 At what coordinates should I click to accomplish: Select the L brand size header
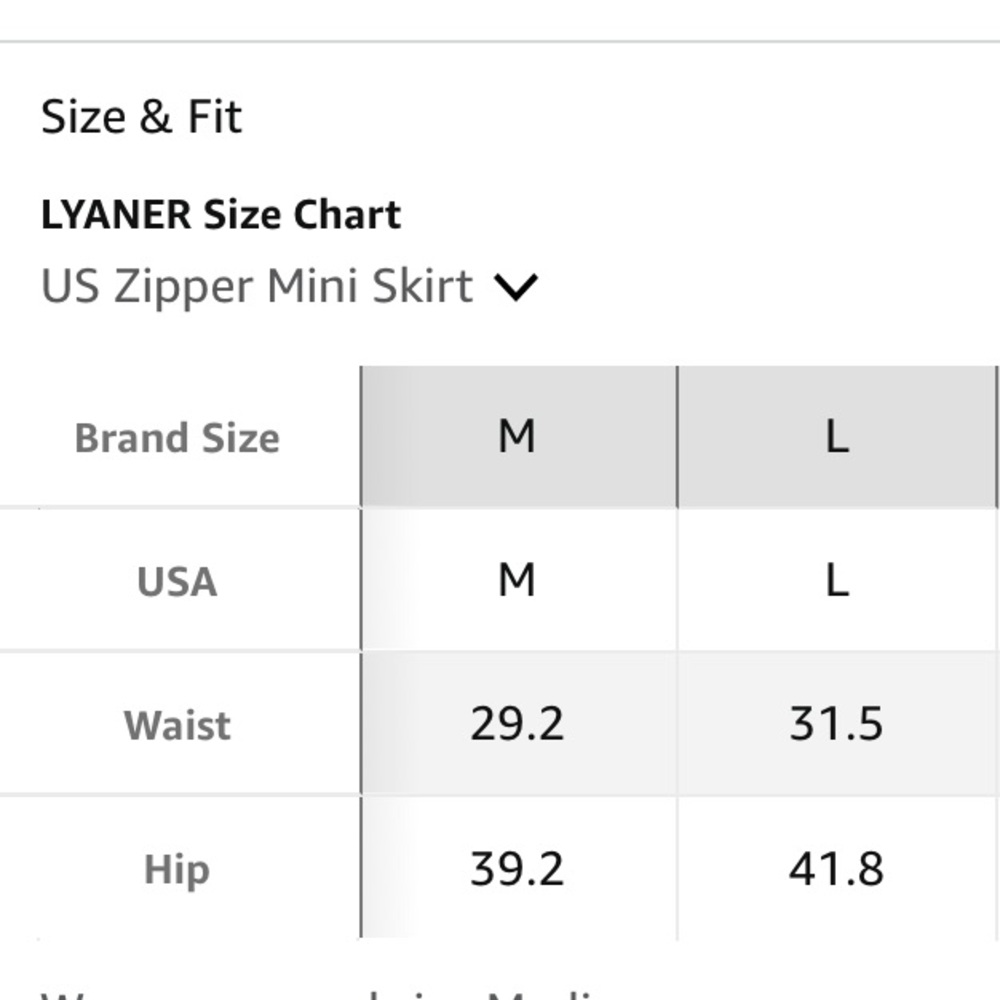(836, 437)
